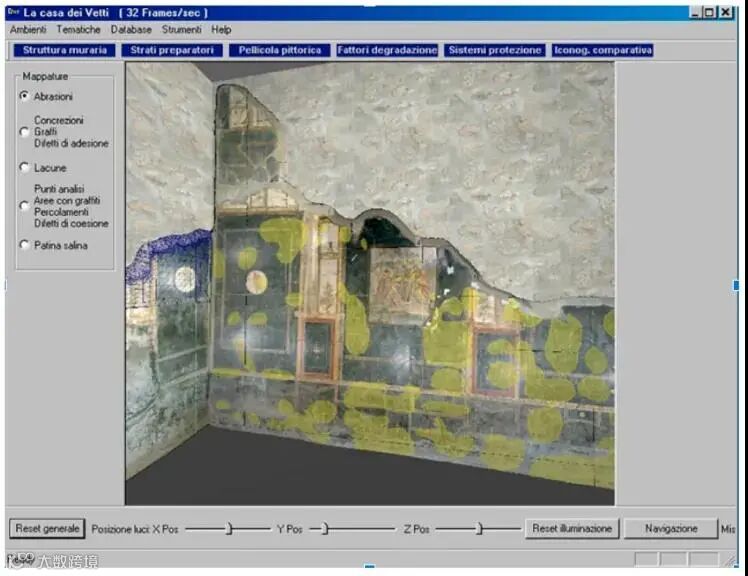Select the Patina salina radio button

[24, 245]
